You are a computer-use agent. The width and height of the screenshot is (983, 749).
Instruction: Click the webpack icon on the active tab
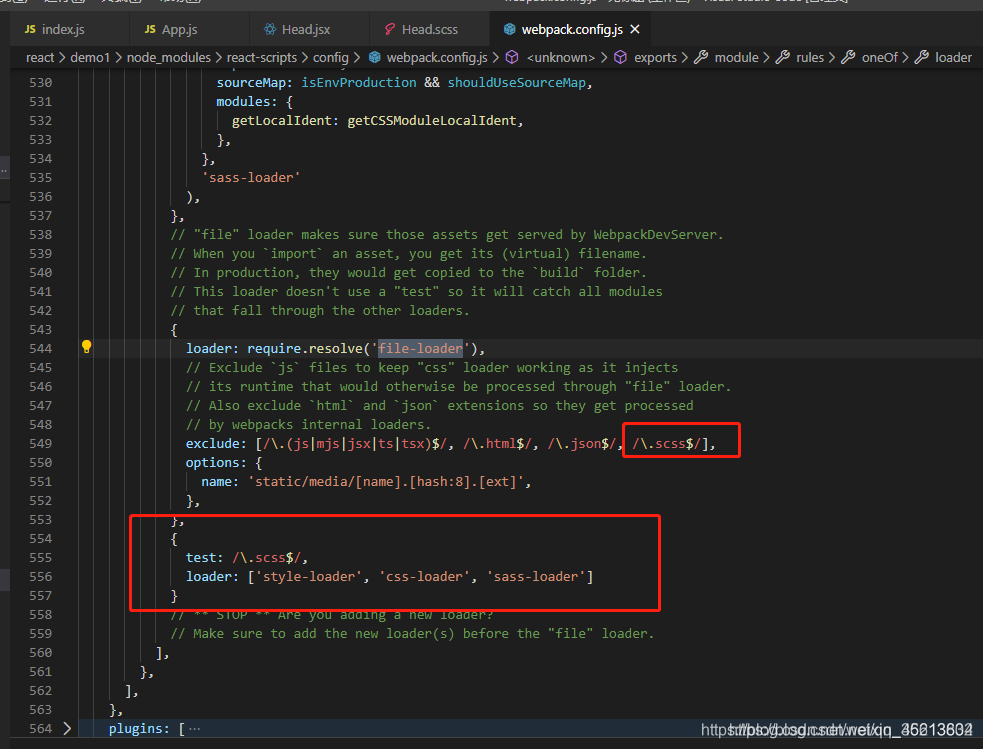tap(510, 29)
